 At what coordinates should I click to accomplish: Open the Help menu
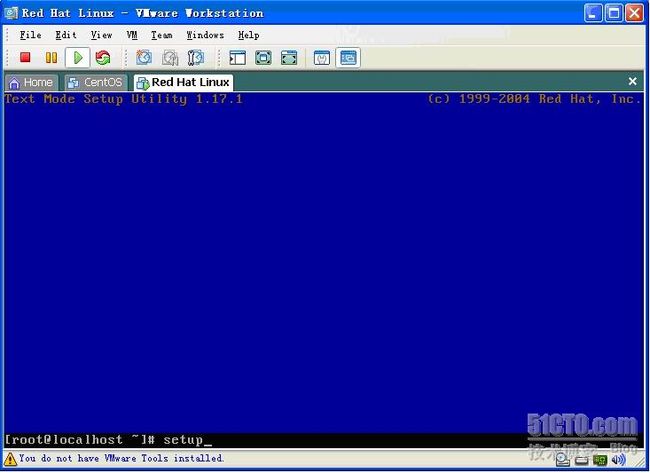pos(249,35)
